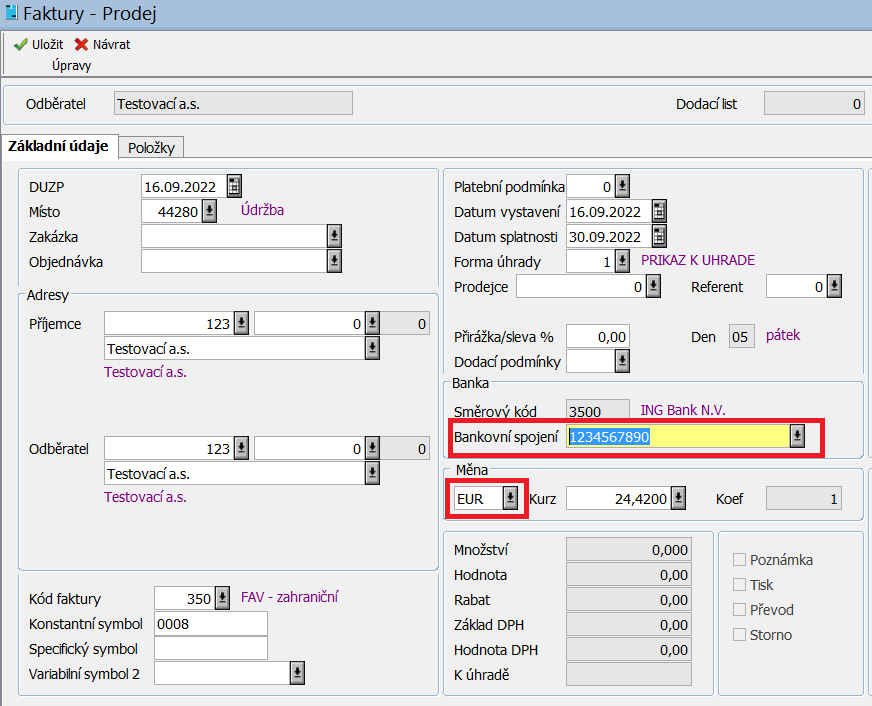872x706 pixels.
Task: Click the Konstantní symbol input field
Action: click(210, 624)
